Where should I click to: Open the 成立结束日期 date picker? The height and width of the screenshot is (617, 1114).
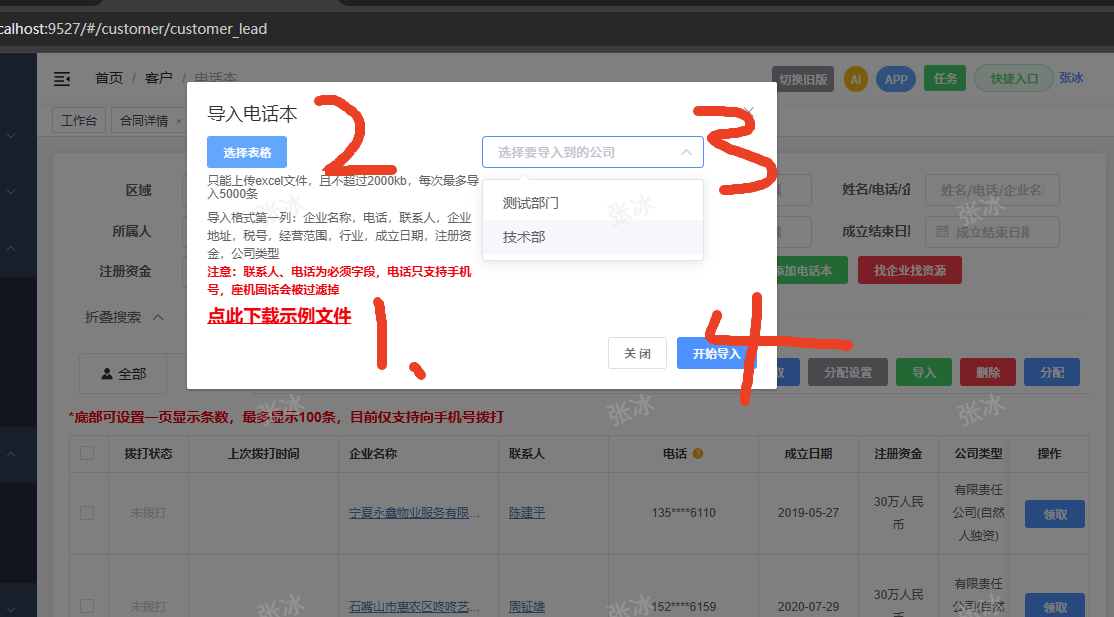click(x=993, y=232)
